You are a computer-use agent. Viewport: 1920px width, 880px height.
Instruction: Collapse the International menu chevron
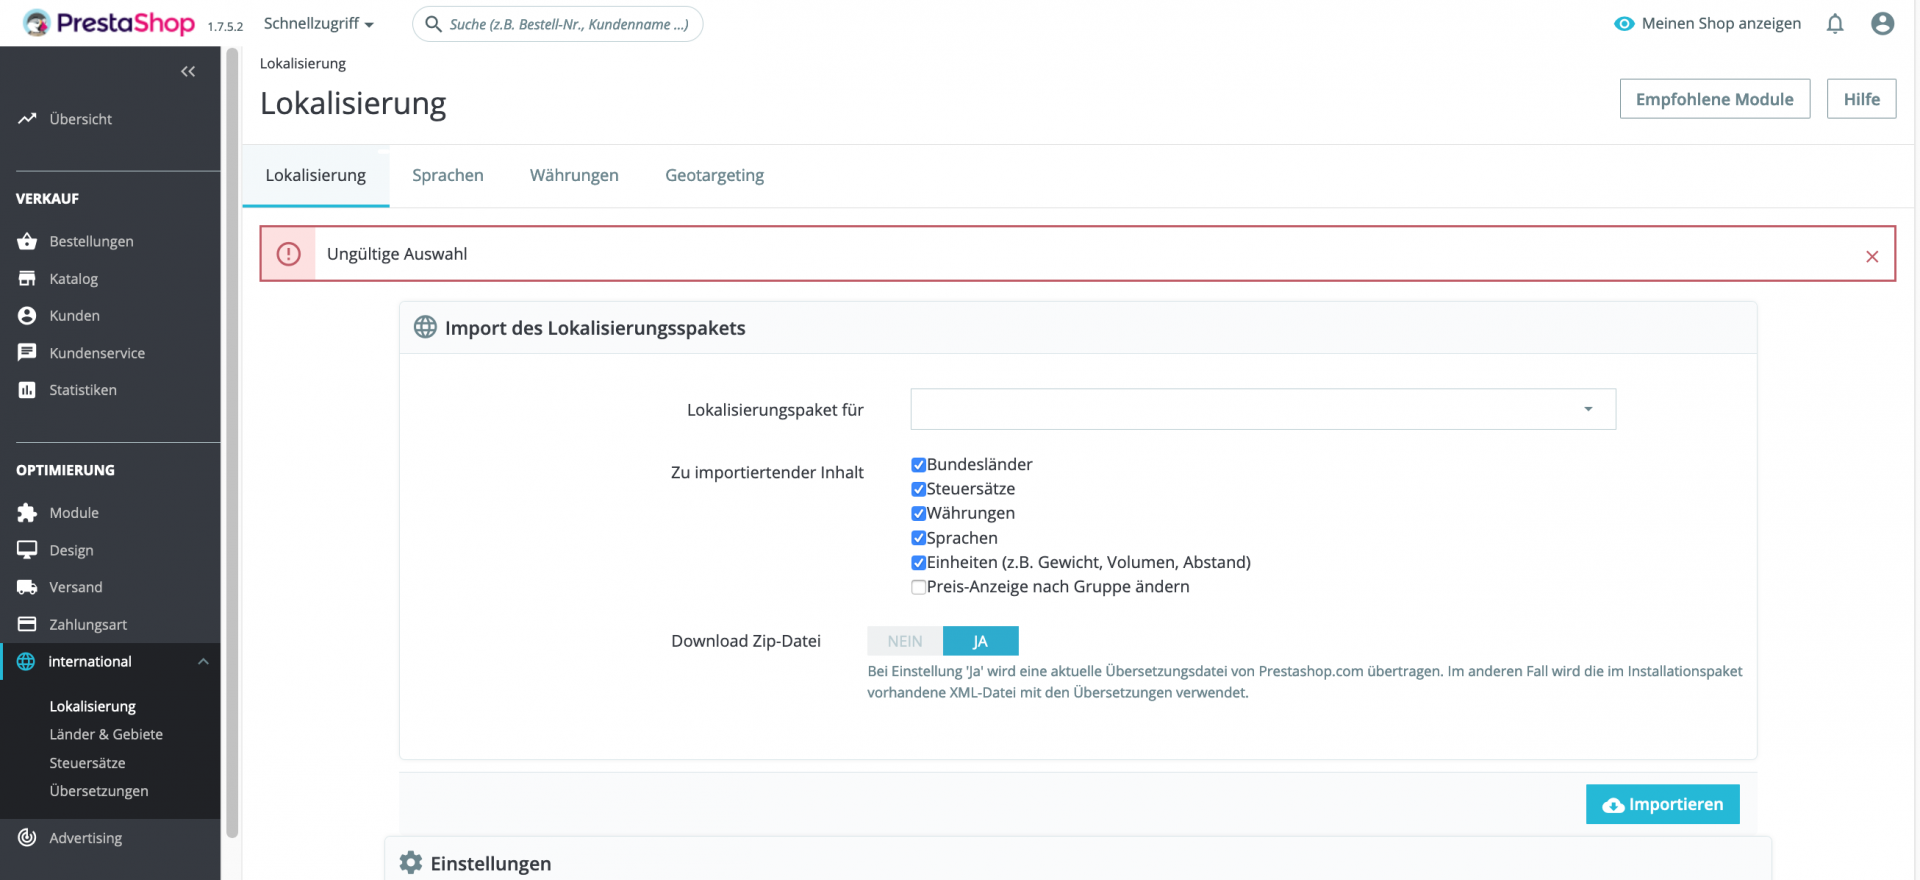click(203, 662)
